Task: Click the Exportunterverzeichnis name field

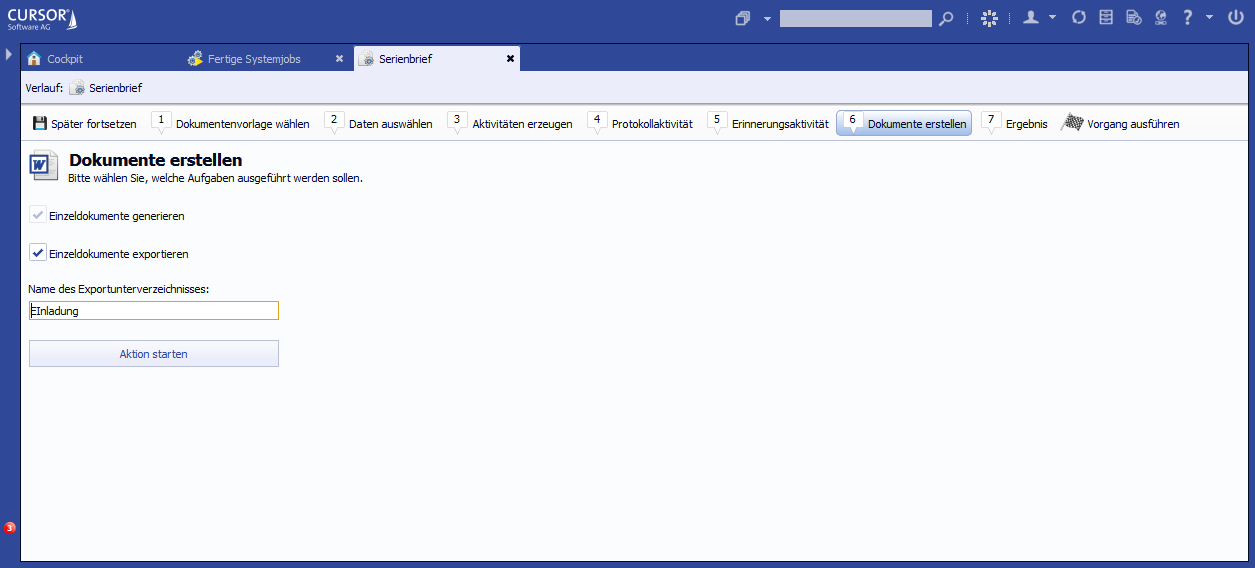Action: pyautogui.click(x=154, y=311)
